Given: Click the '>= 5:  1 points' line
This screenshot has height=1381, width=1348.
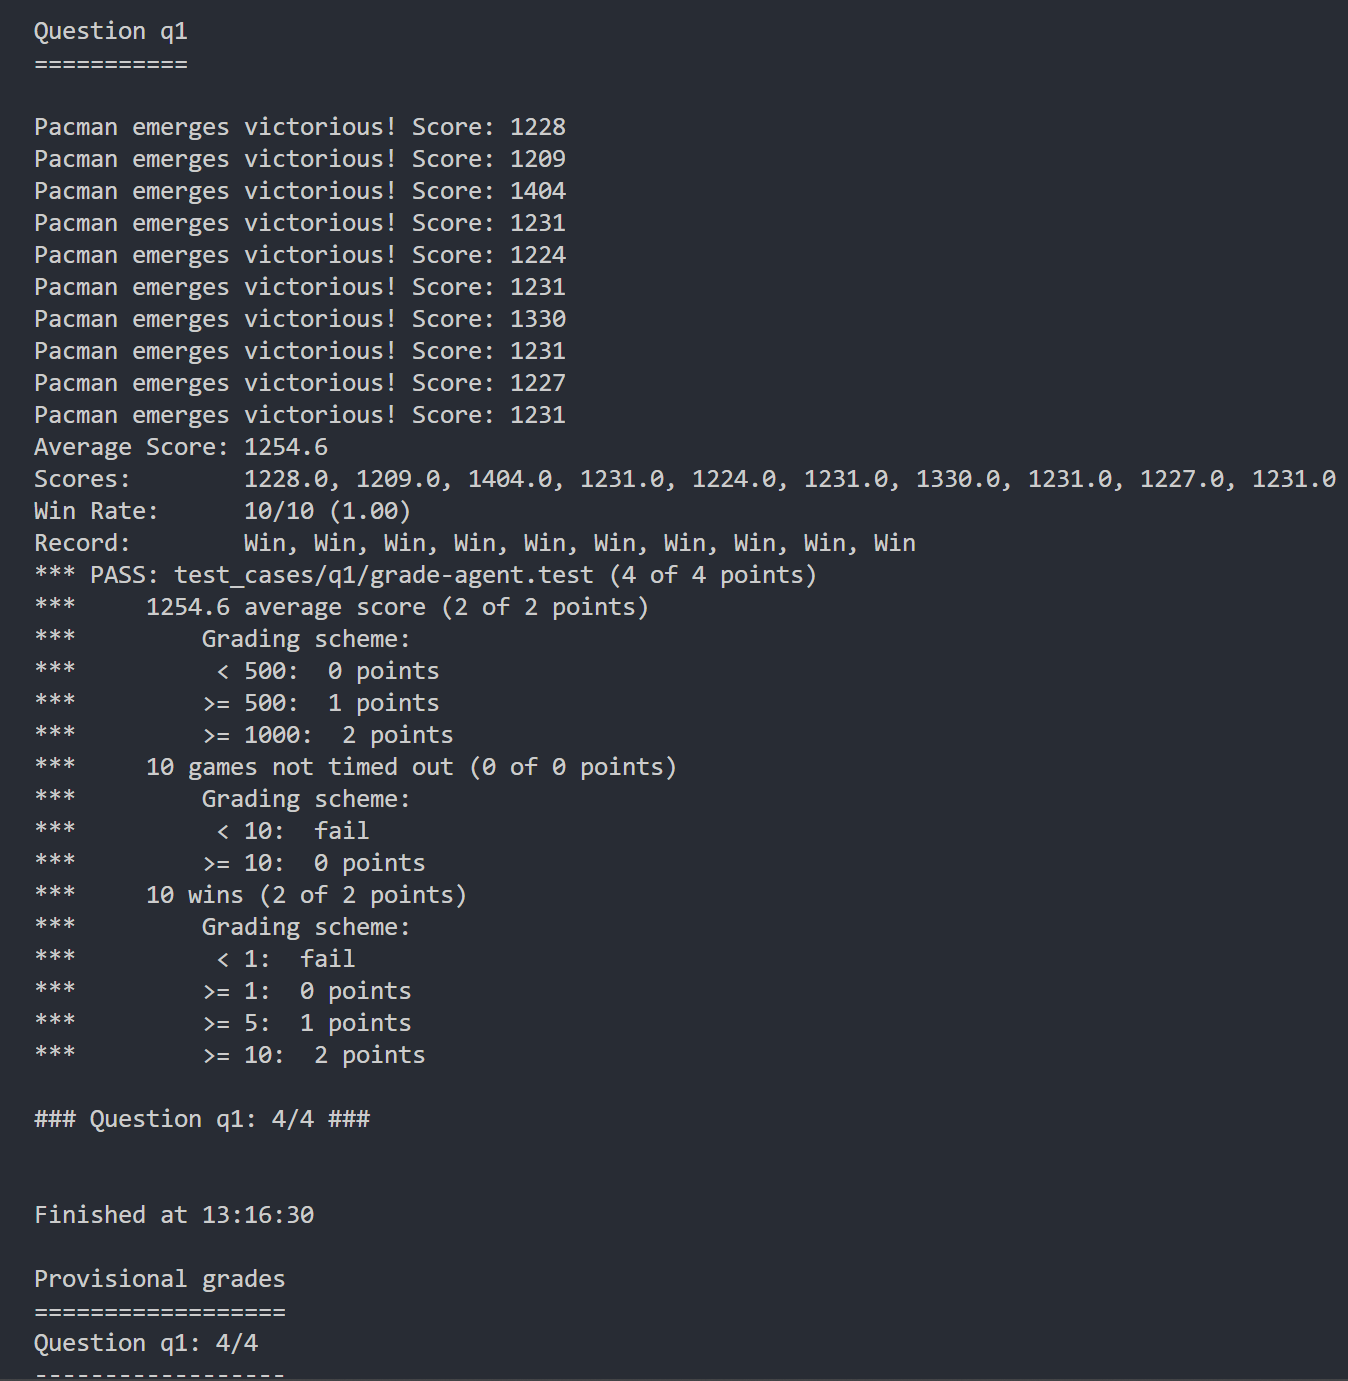Looking at the screenshot, I should (x=307, y=1023).
